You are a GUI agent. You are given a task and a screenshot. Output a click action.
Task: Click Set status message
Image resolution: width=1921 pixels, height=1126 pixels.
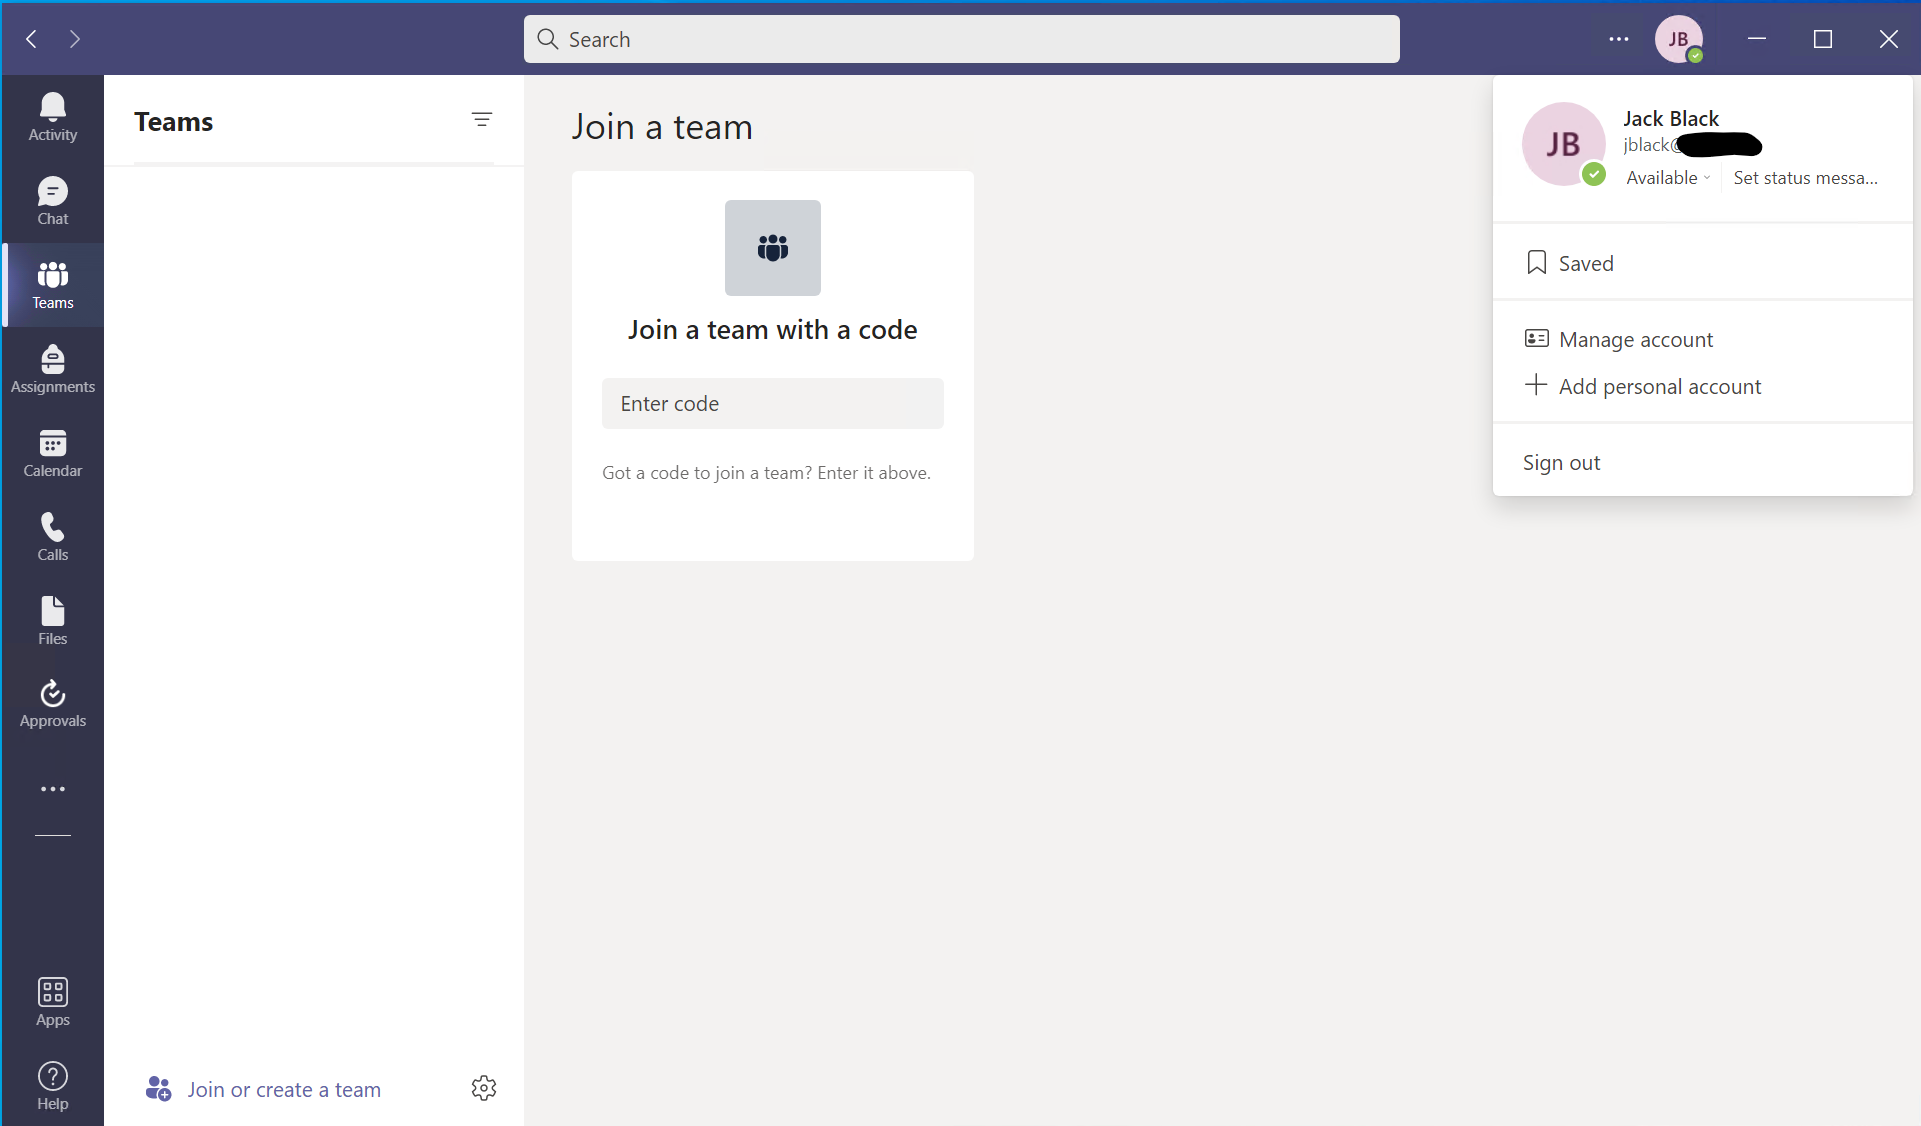tap(1805, 177)
